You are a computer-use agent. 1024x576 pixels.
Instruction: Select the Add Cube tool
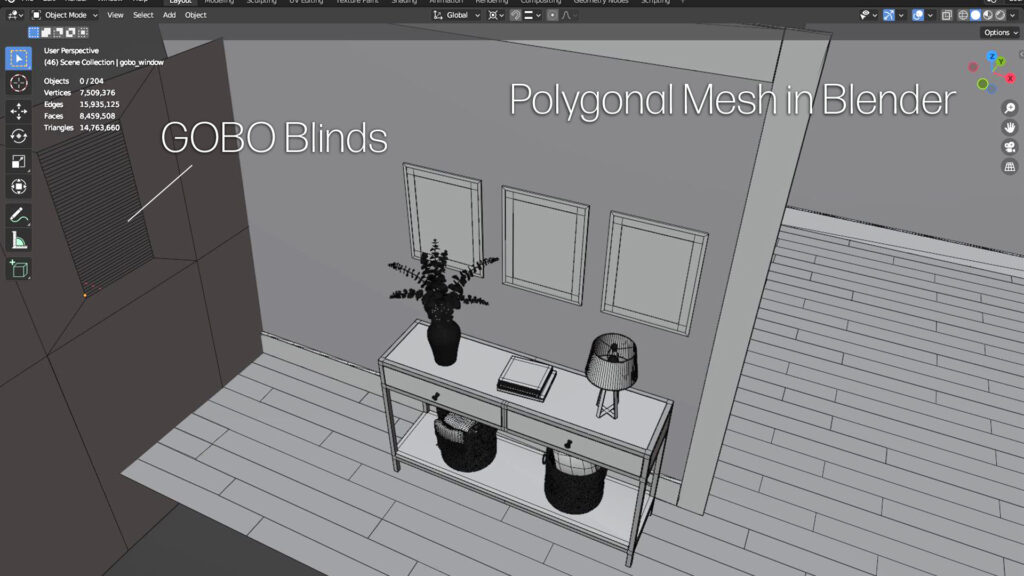click(19, 268)
